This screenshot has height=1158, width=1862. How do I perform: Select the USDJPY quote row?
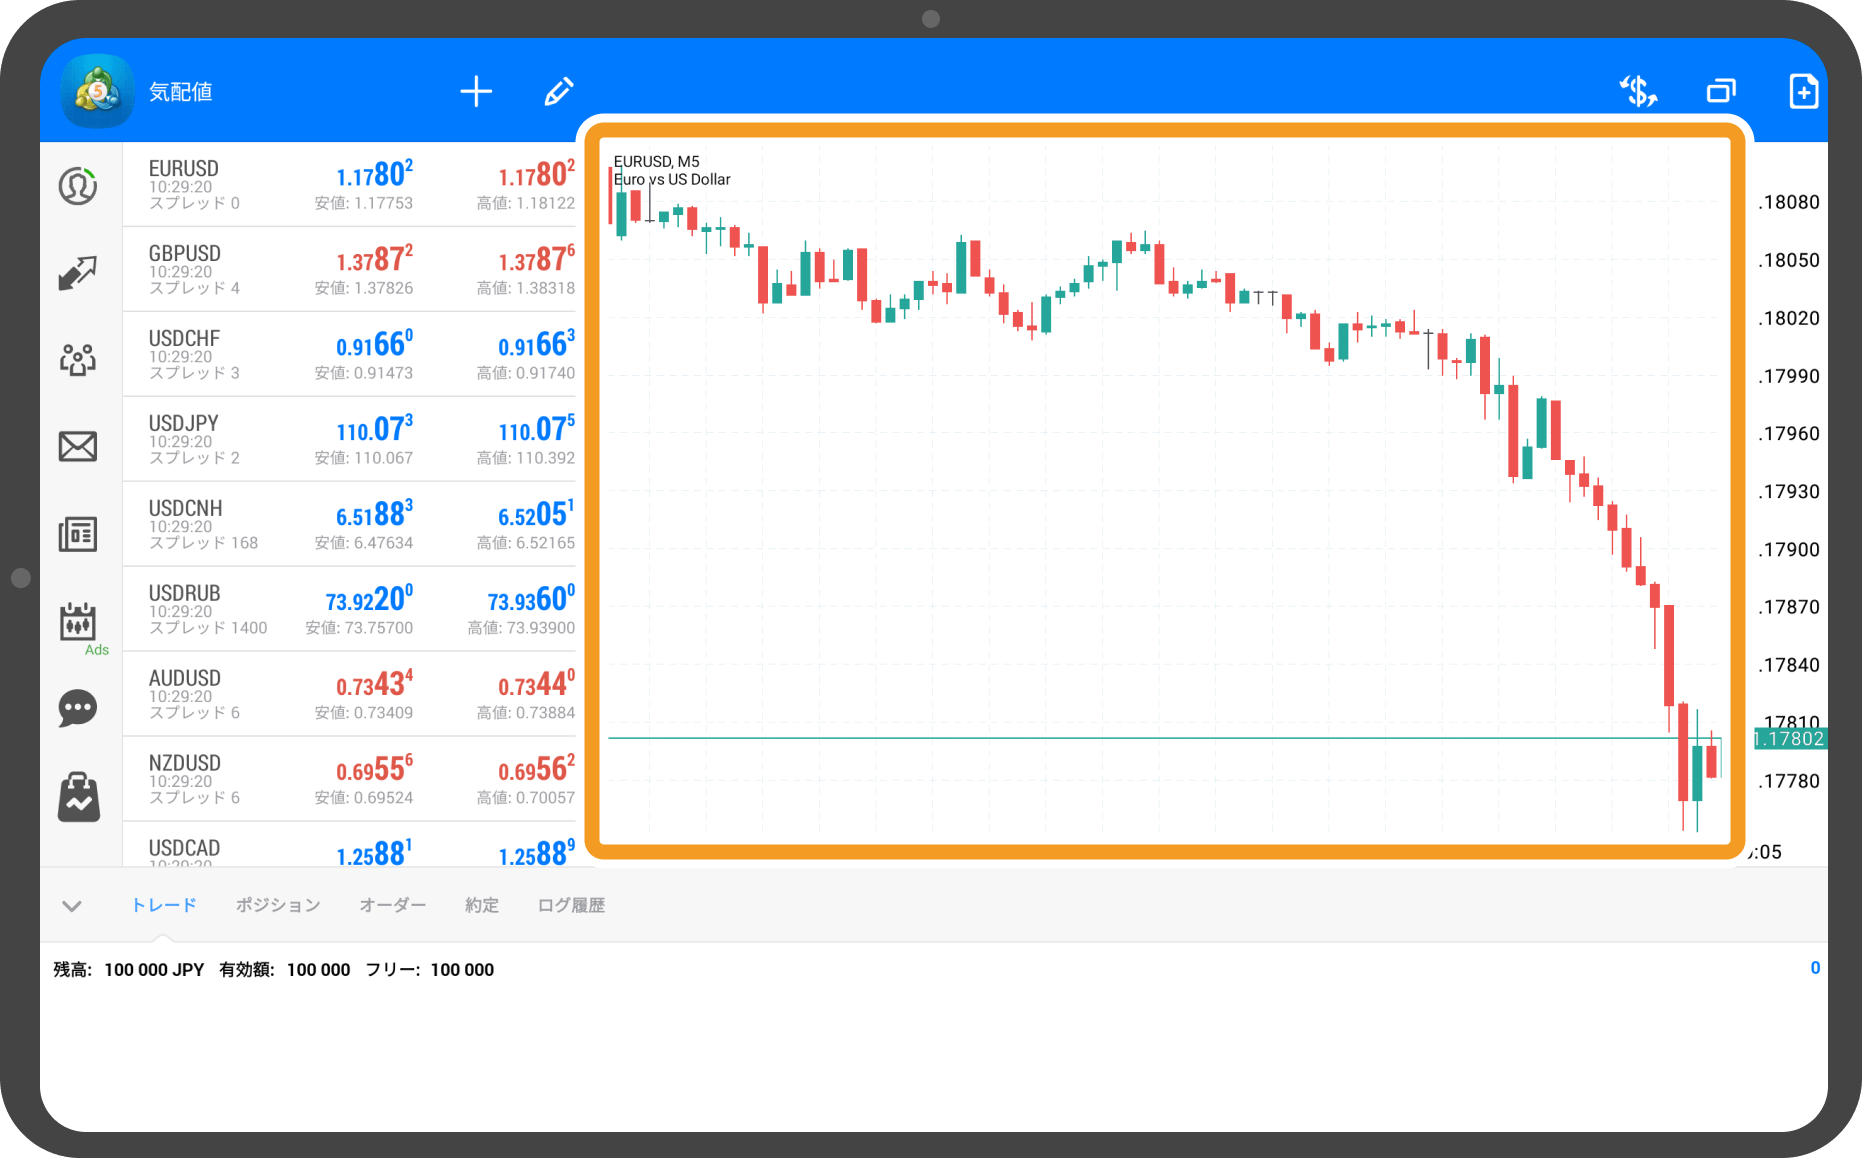click(x=350, y=439)
